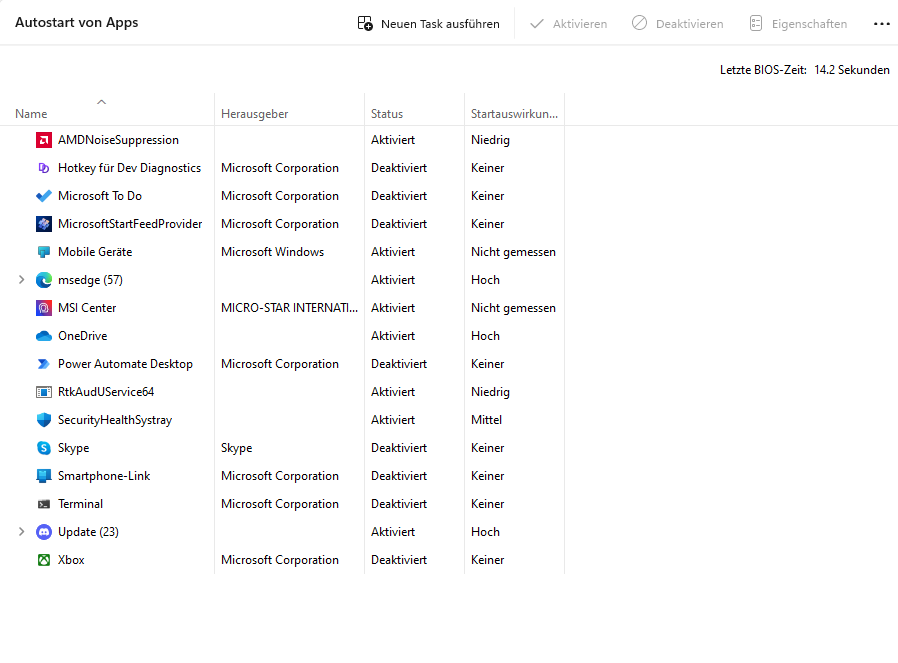Select the OneDrive cloud icon
This screenshot has height=663, width=898.
42,336
